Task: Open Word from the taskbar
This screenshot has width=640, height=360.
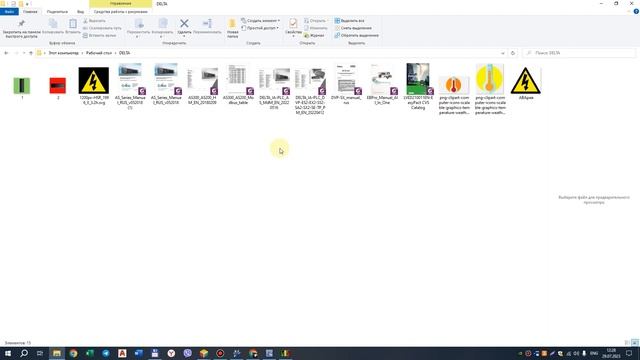Action: click(138, 353)
